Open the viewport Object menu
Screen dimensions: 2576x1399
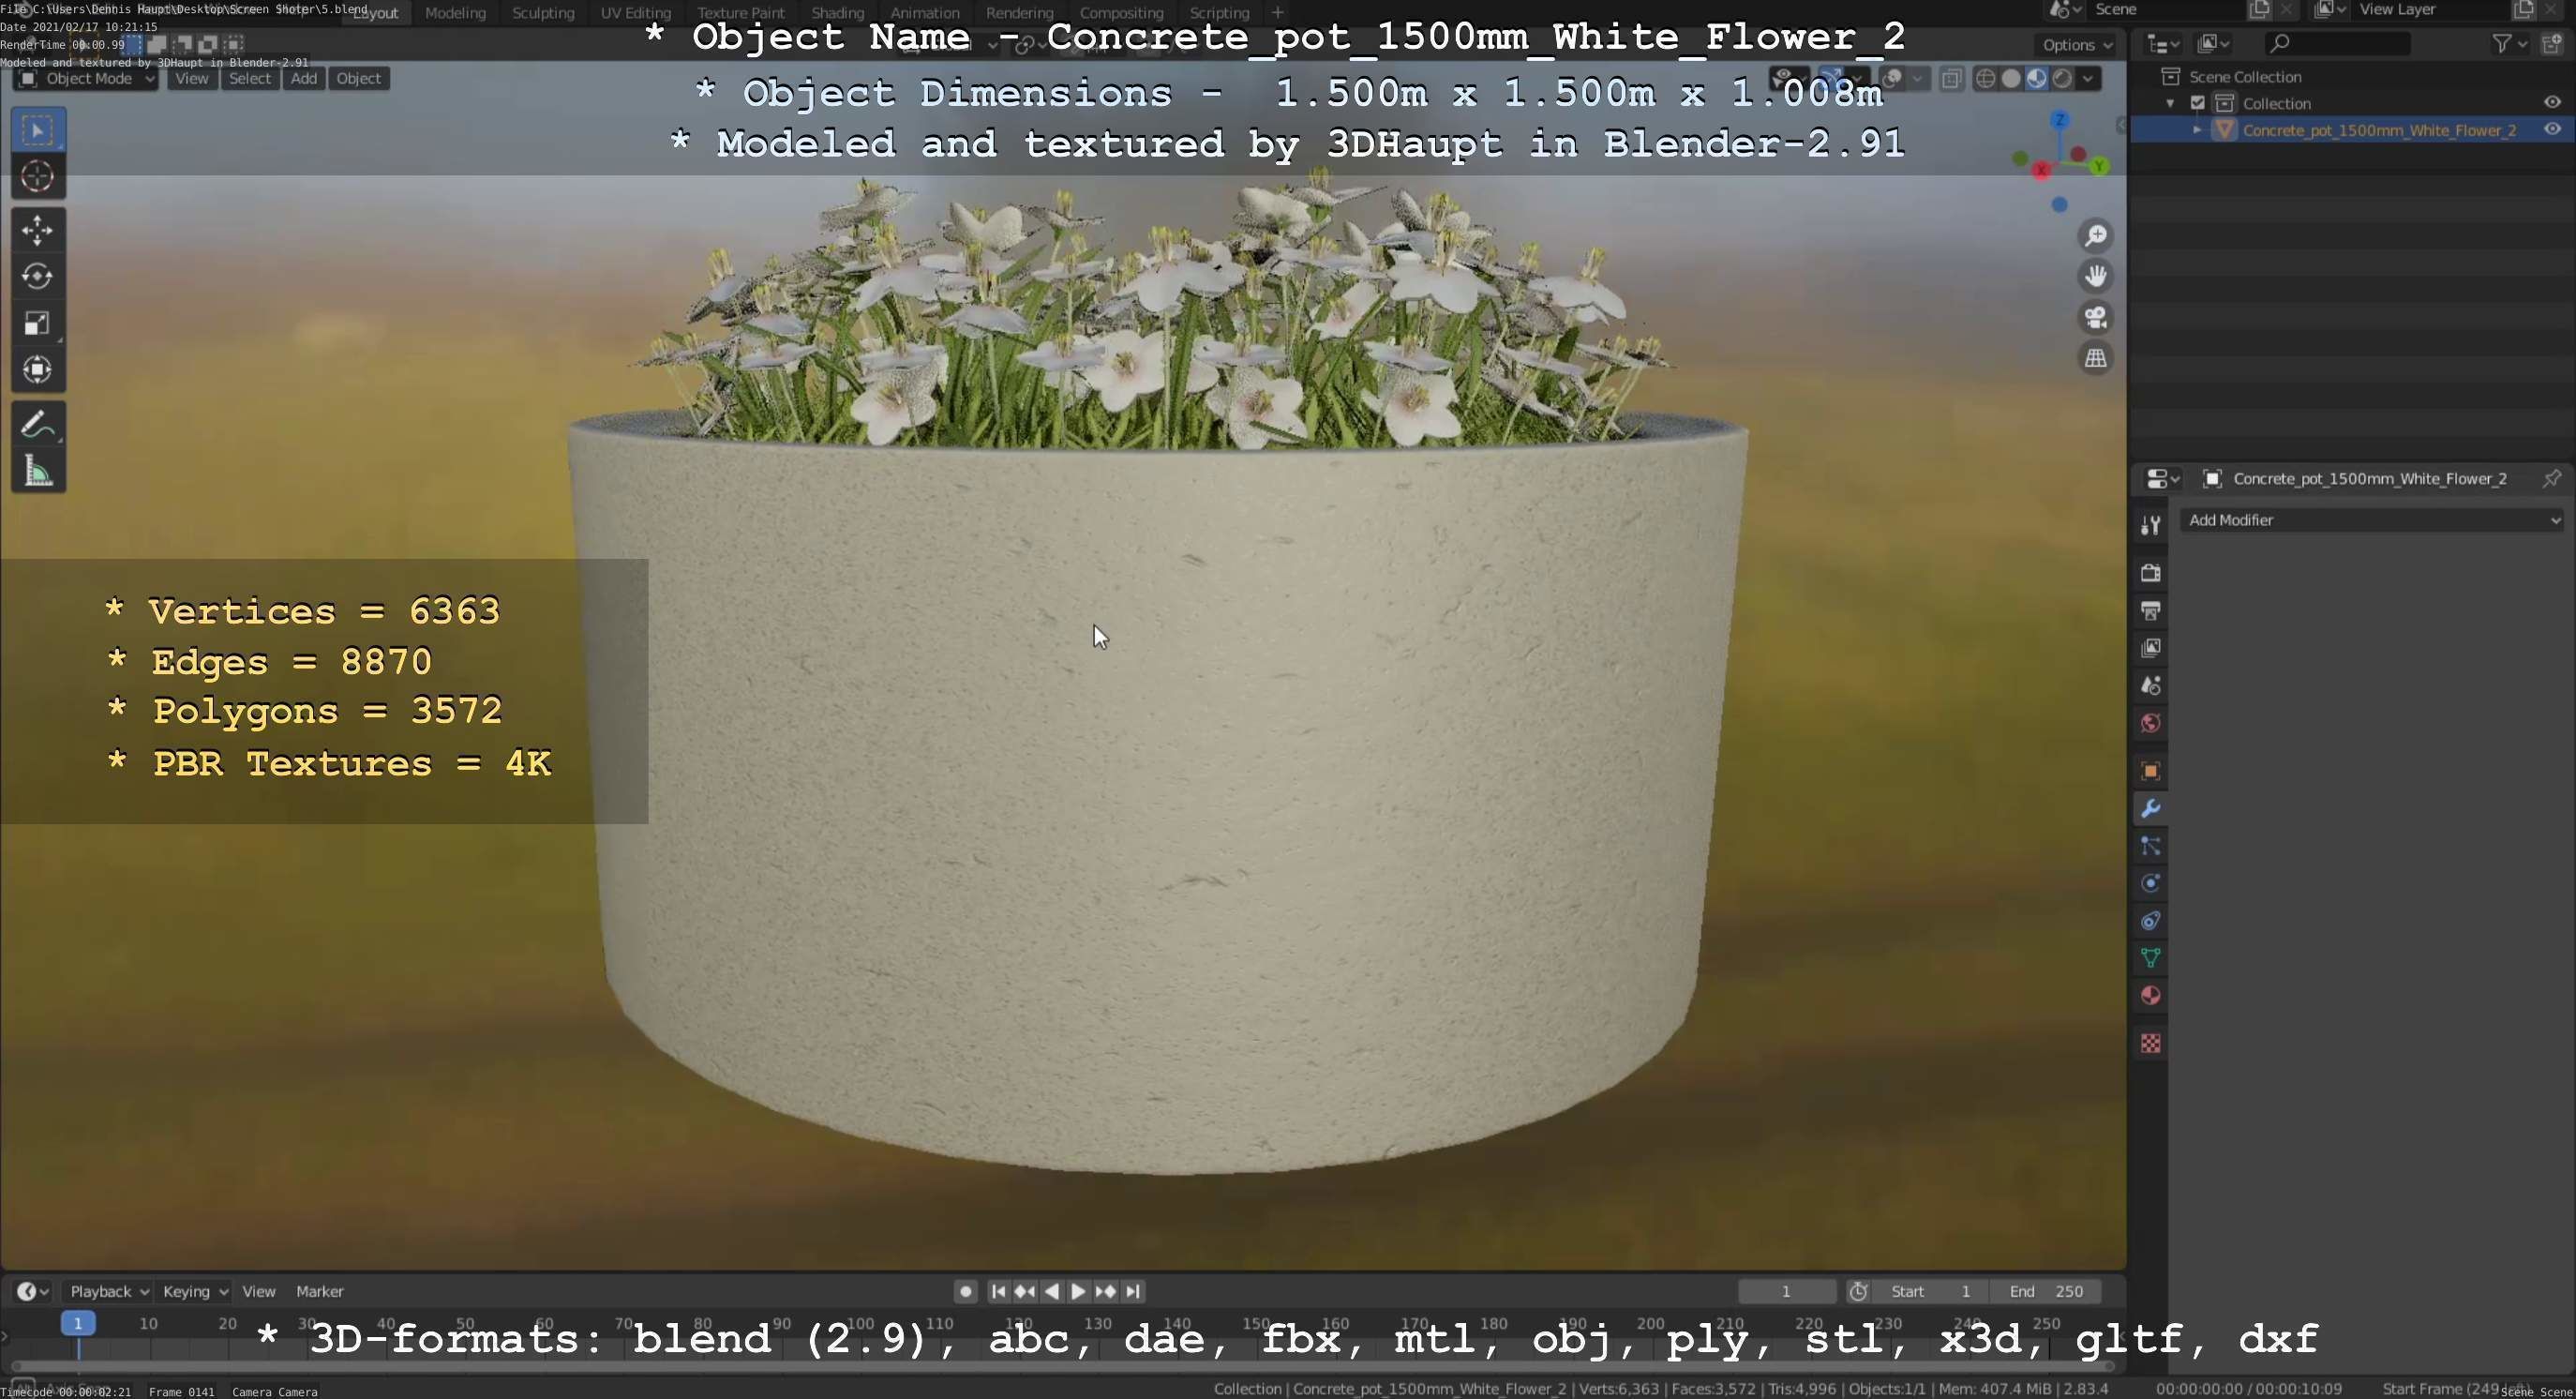click(359, 79)
